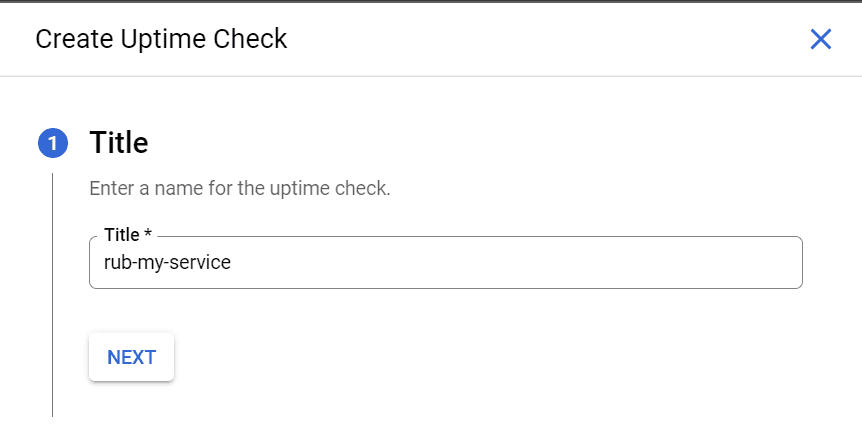Click the word 'service' in Title field
862x425 pixels.
(202, 263)
